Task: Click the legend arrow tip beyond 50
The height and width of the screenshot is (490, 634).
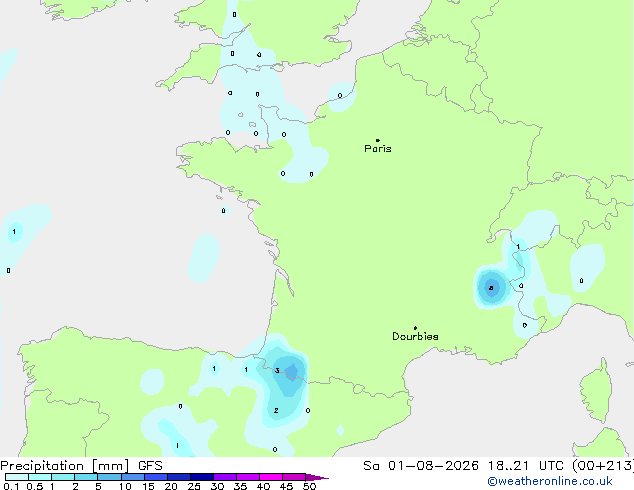Action: 318,477
